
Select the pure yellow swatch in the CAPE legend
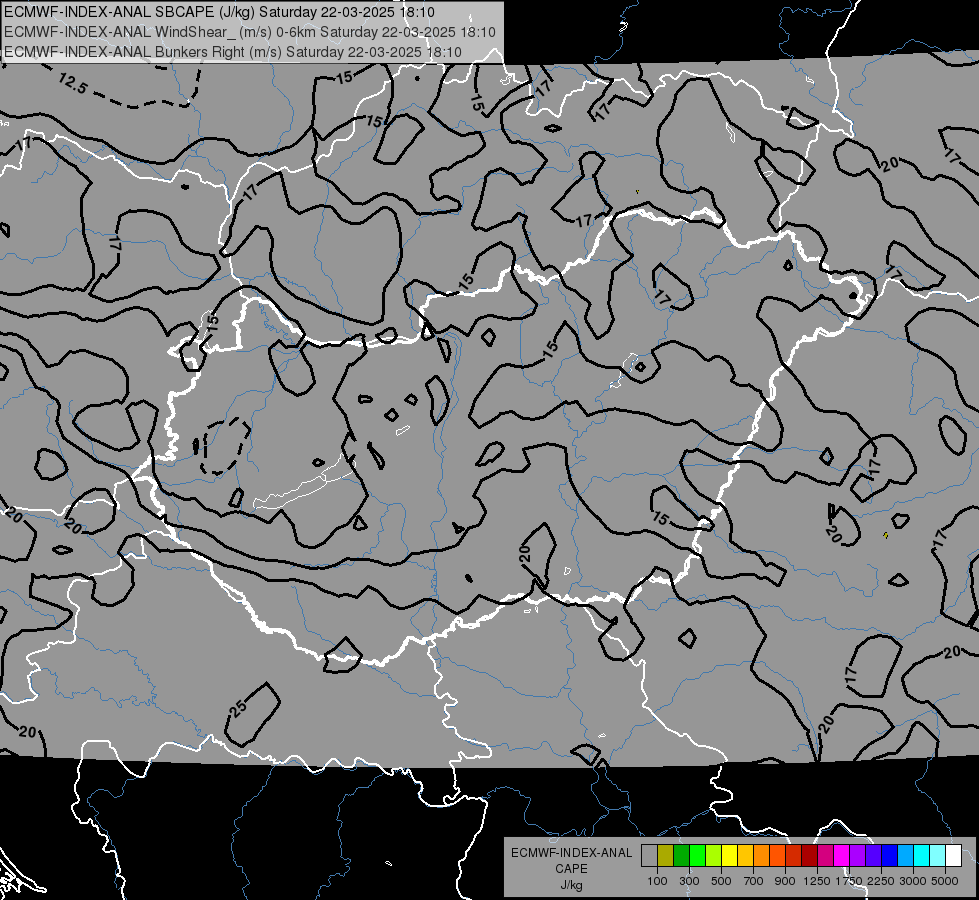[x=729, y=856]
